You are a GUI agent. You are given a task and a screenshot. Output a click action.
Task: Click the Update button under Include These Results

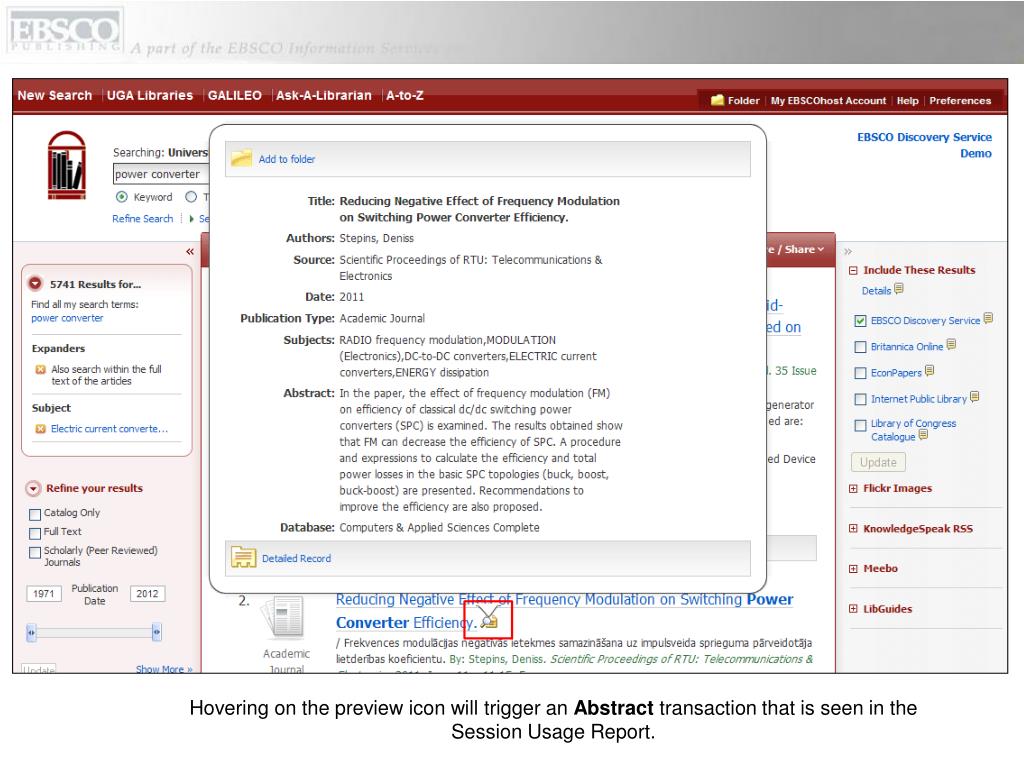(x=878, y=462)
